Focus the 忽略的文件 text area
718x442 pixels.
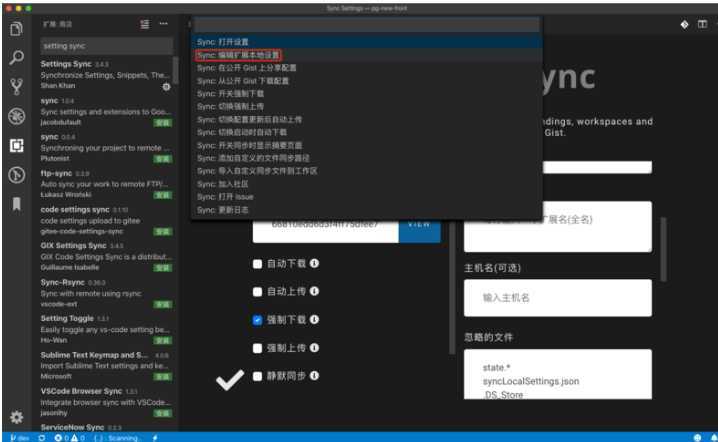click(x=558, y=374)
